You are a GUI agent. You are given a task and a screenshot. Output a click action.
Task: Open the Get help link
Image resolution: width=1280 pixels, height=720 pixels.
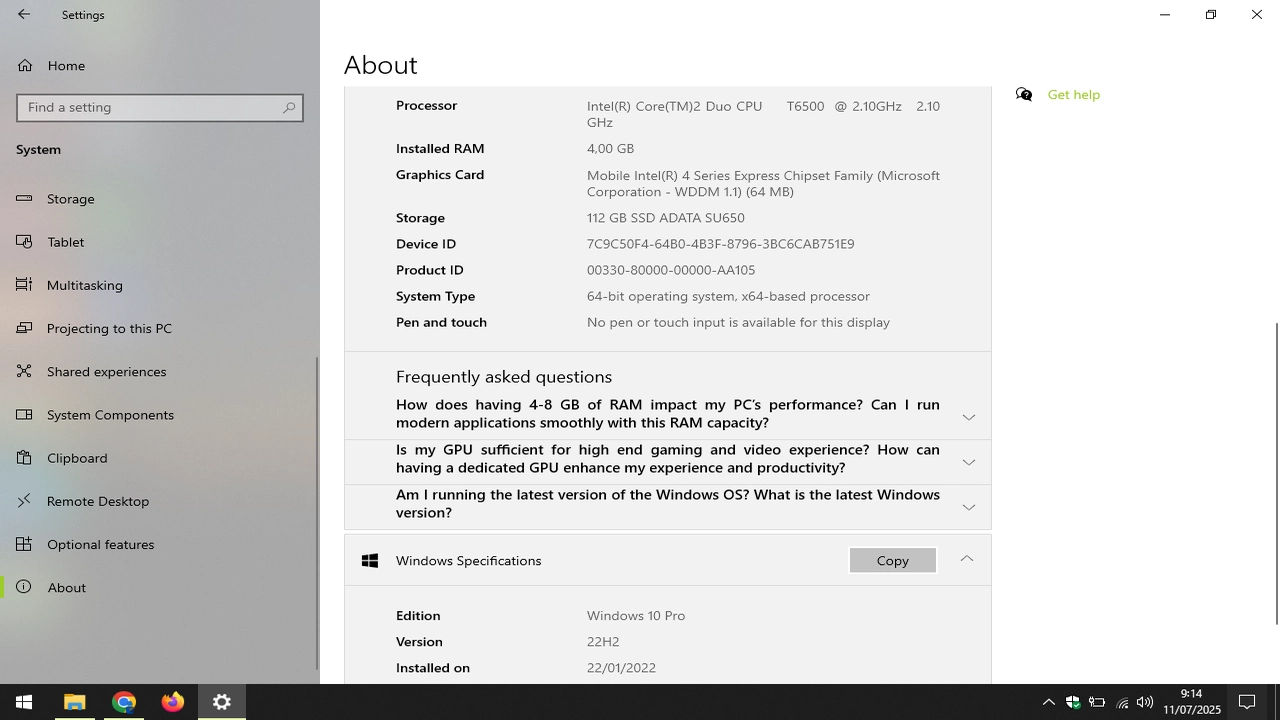(1074, 94)
